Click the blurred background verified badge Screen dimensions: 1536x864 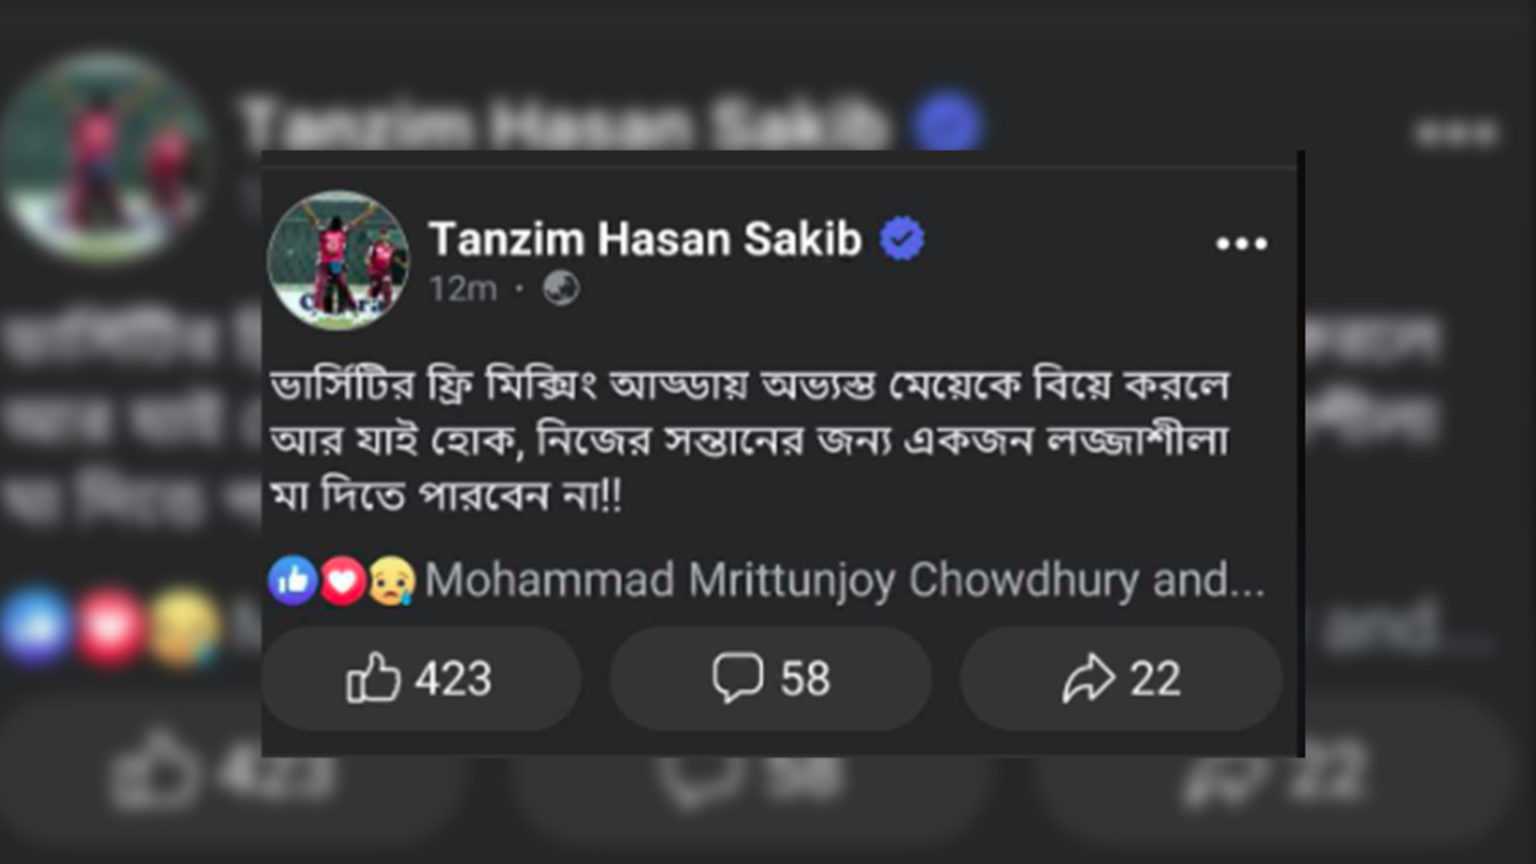(948, 123)
